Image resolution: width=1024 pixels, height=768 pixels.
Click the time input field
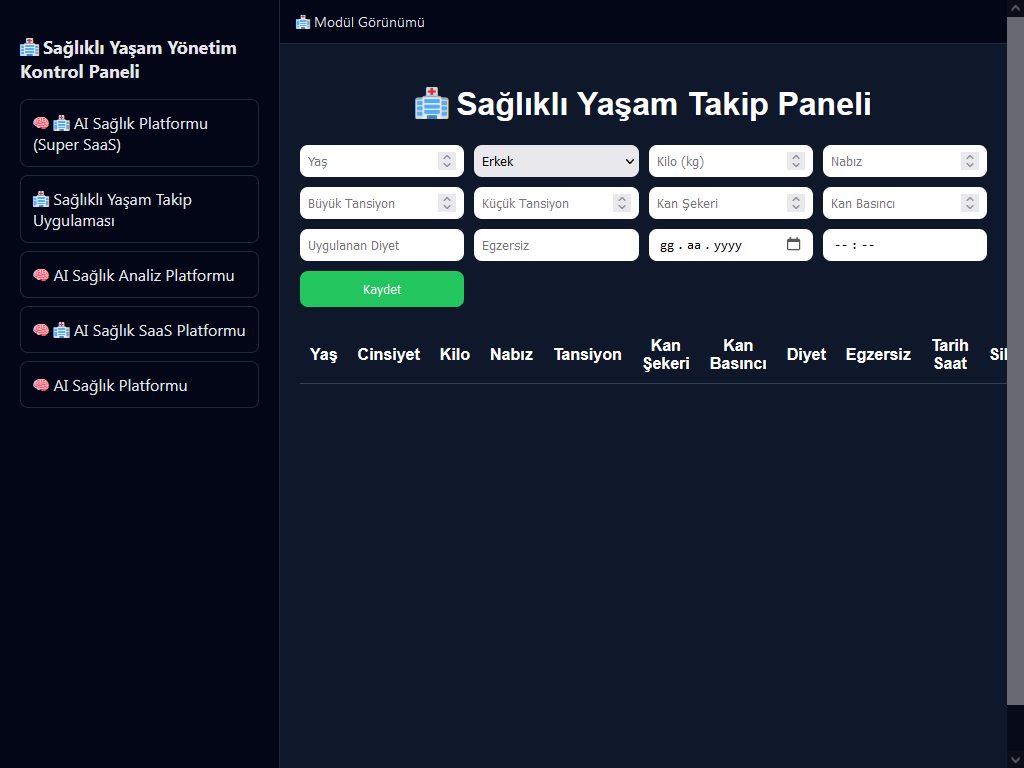904,245
